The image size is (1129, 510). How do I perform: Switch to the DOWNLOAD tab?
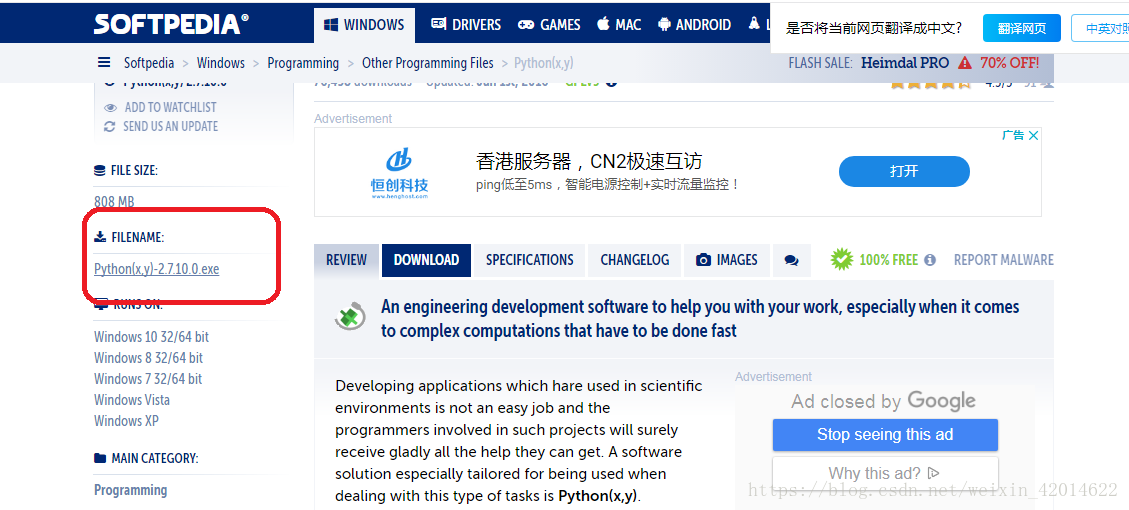click(x=426, y=260)
